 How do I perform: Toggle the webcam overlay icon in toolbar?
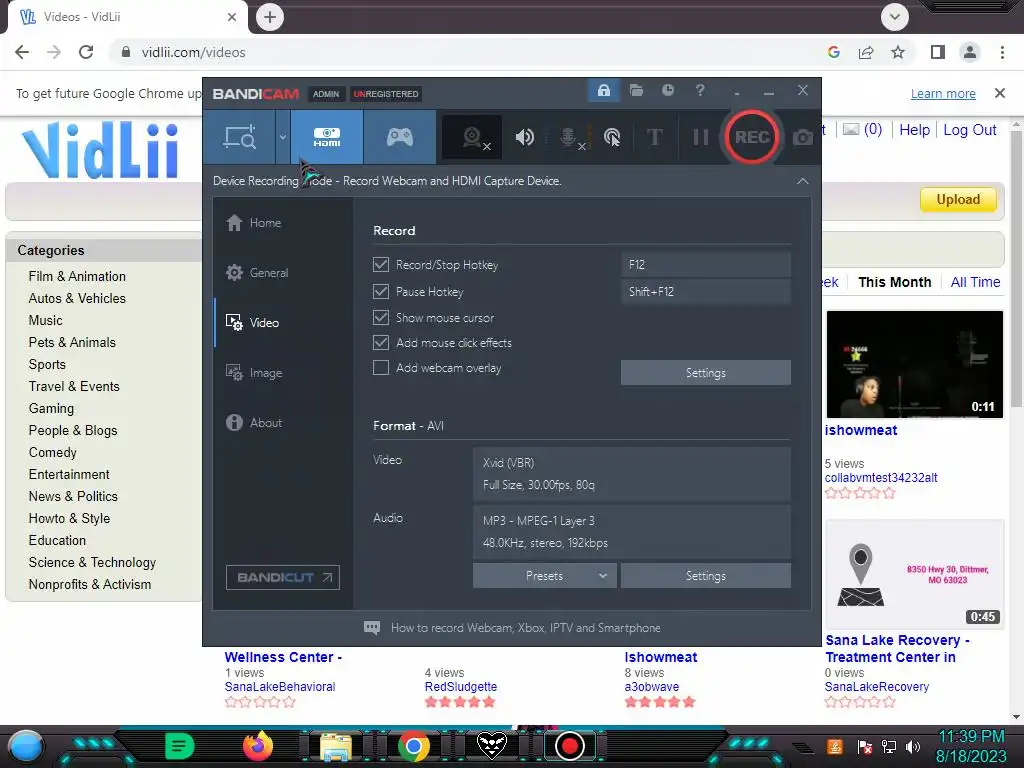473,137
